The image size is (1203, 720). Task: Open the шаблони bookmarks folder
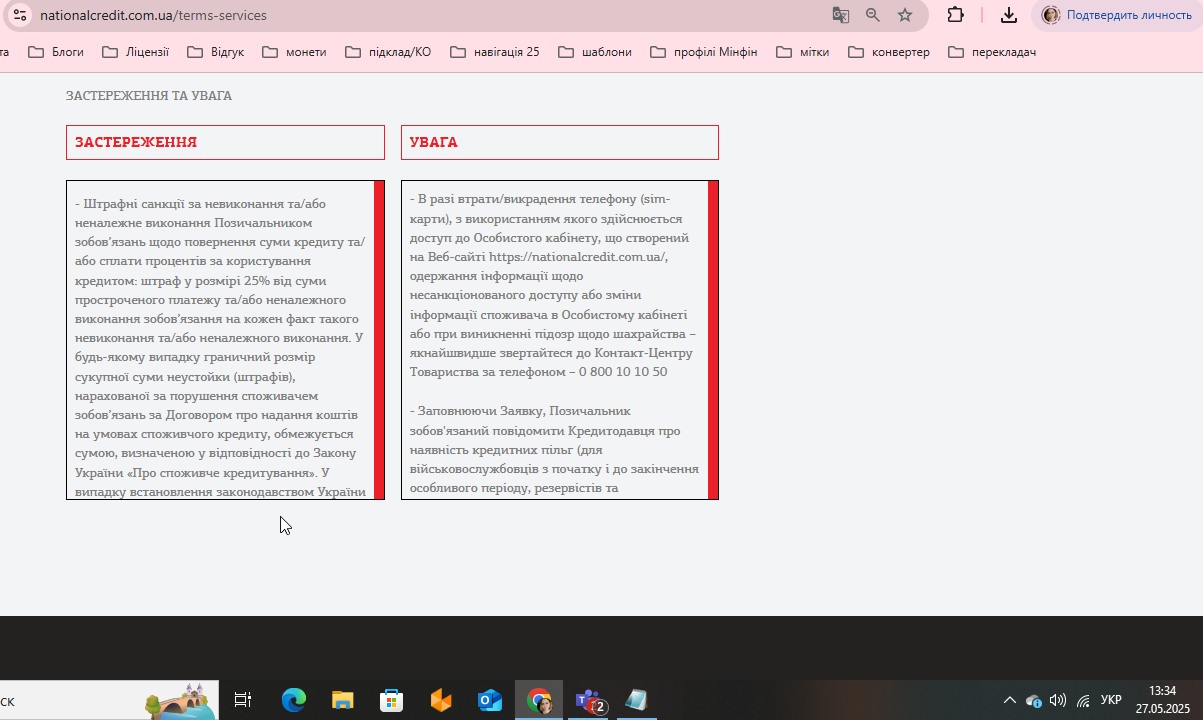pos(595,52)
